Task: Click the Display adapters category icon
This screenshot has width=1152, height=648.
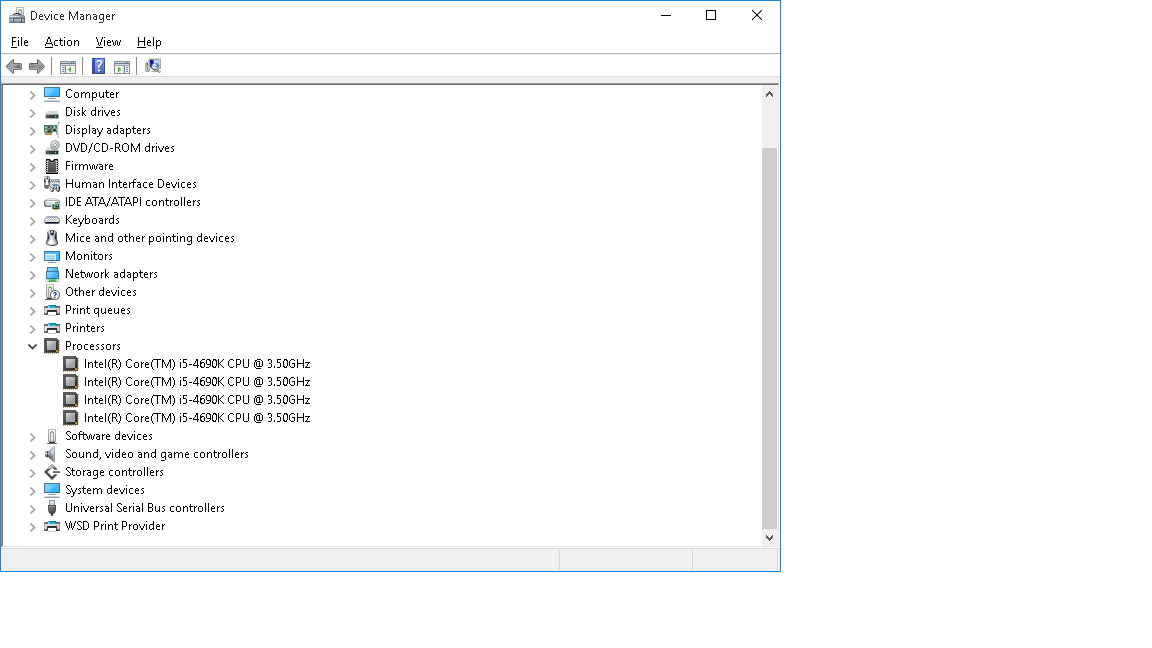Action: [51, 130]
